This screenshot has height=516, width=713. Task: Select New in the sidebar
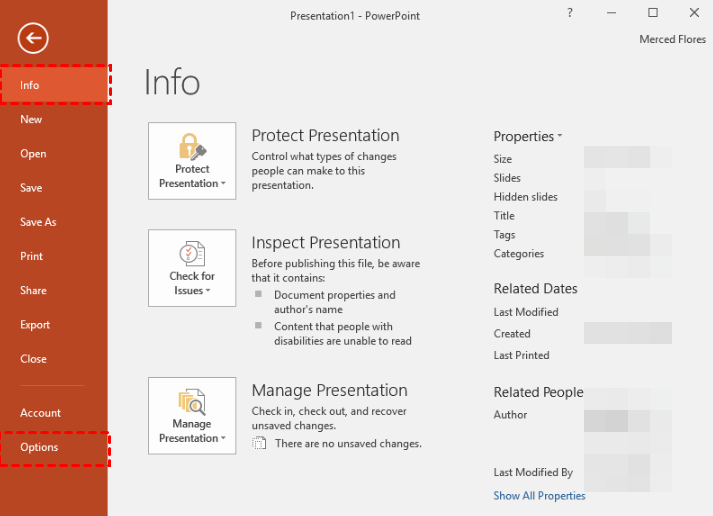[x=31, y=119]
